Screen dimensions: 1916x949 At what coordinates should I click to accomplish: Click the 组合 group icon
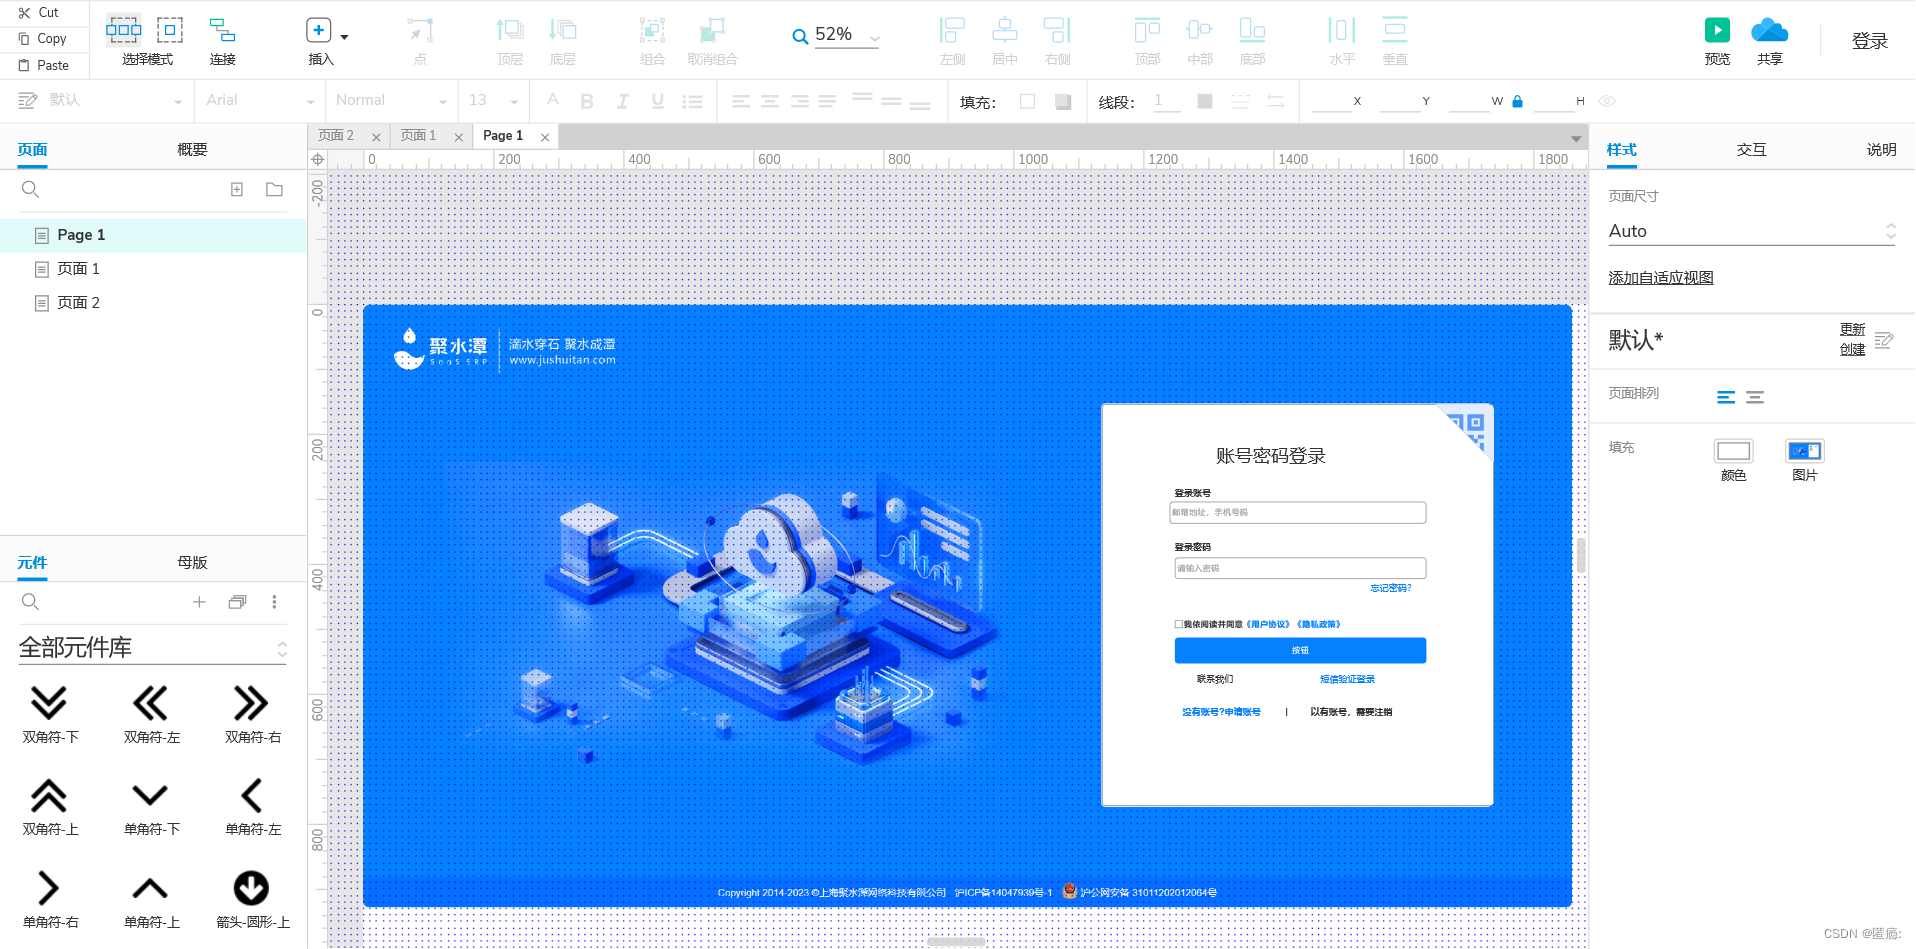652,30
